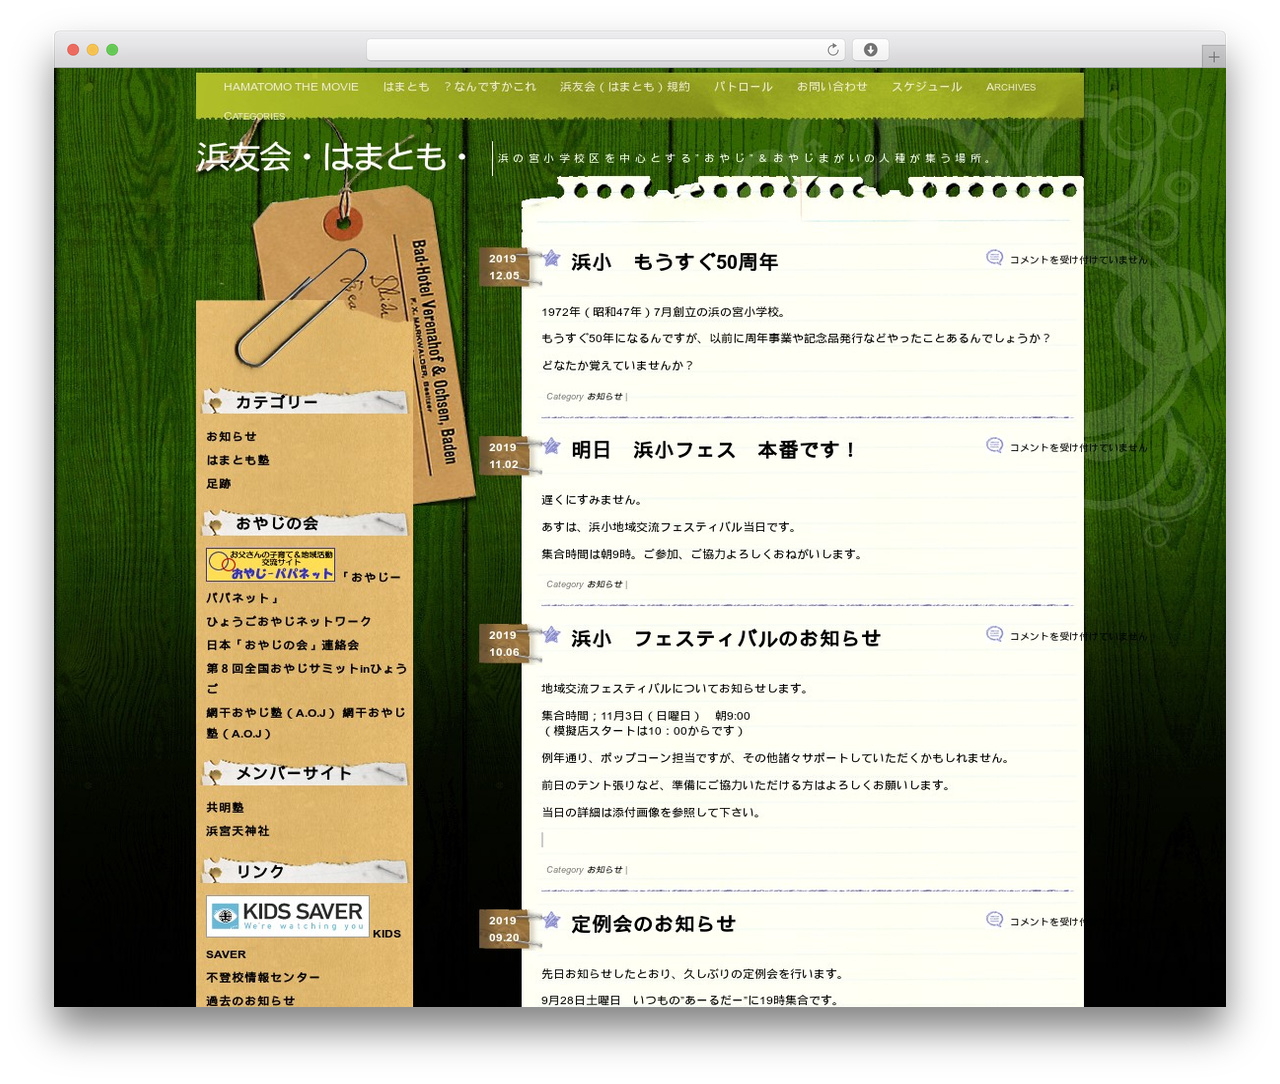Click the star icon beside 定例会のお知らせ
Image resolution: width=1280 pixels, height=1084 pixels.
point(551,920)
